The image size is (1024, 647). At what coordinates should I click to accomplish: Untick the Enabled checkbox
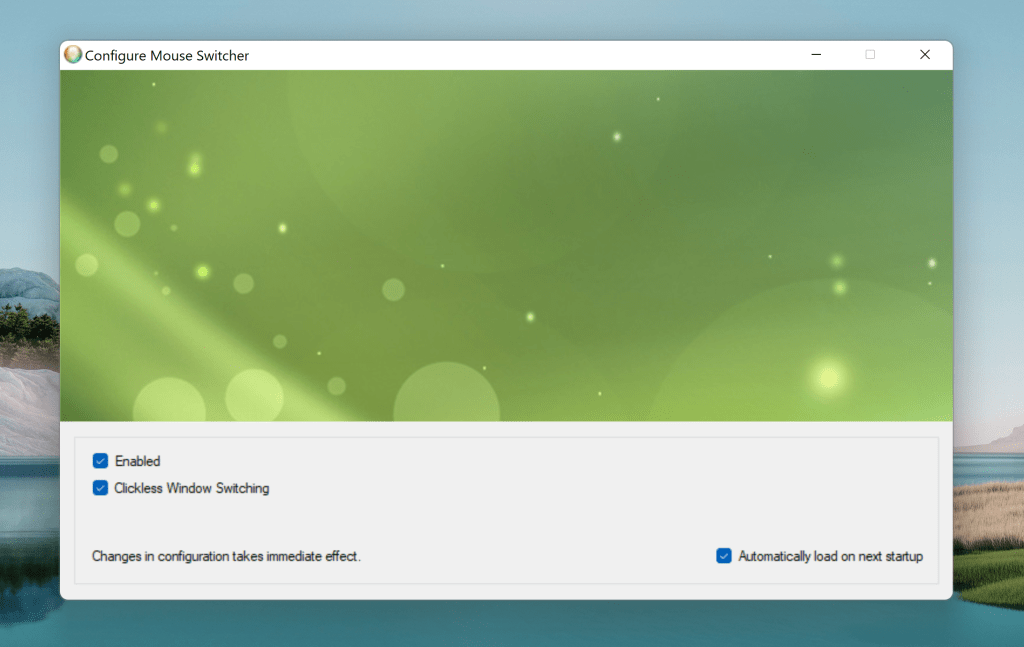tap(100, 461)
